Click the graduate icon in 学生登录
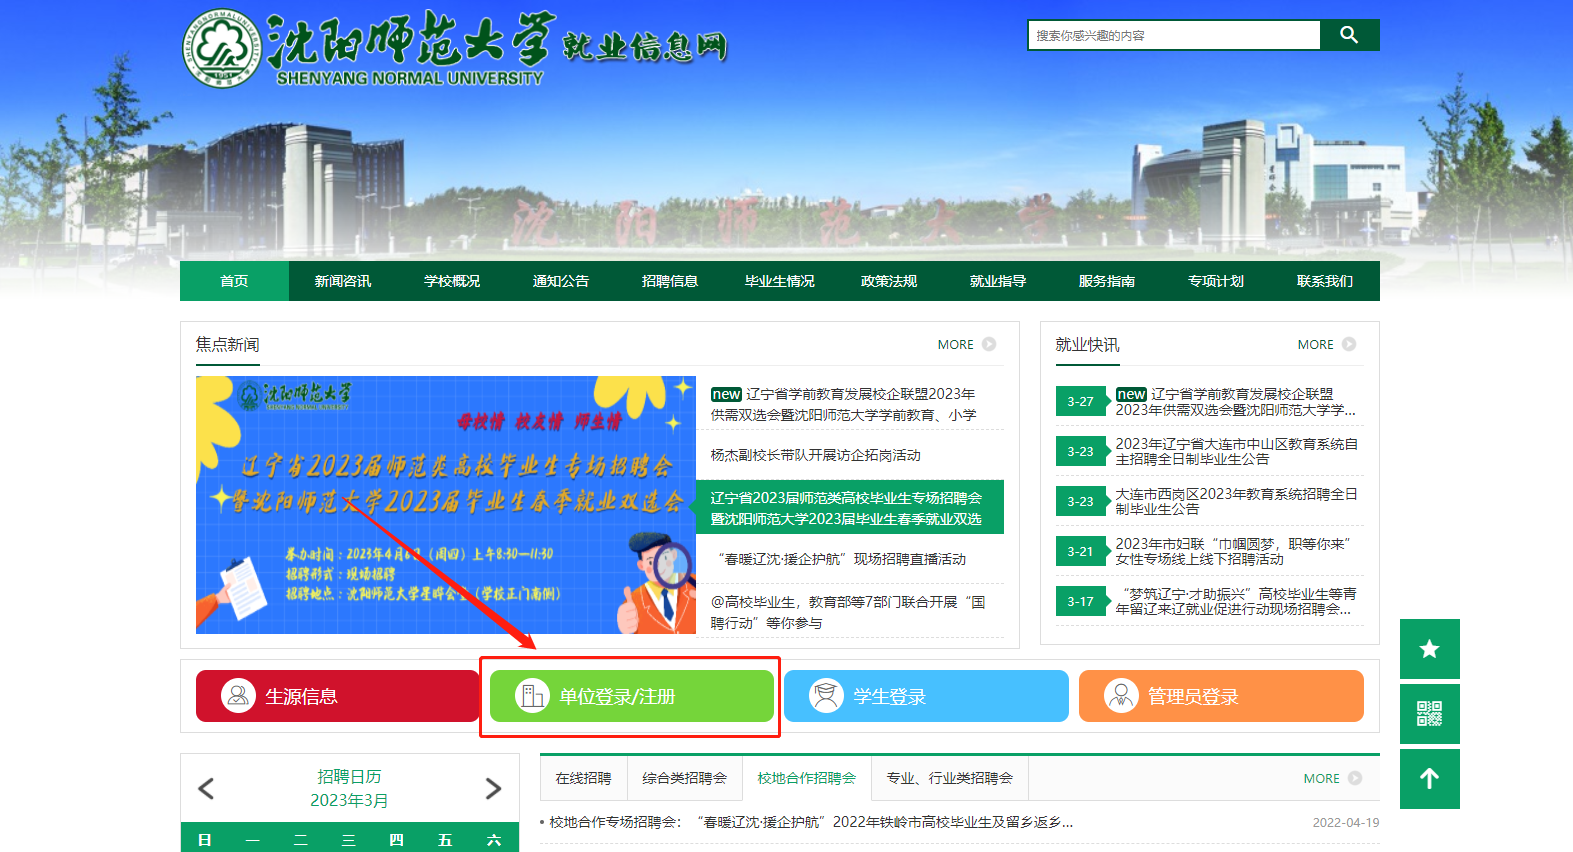Screen dimensions: 1573x852 [x=826, y=695]
